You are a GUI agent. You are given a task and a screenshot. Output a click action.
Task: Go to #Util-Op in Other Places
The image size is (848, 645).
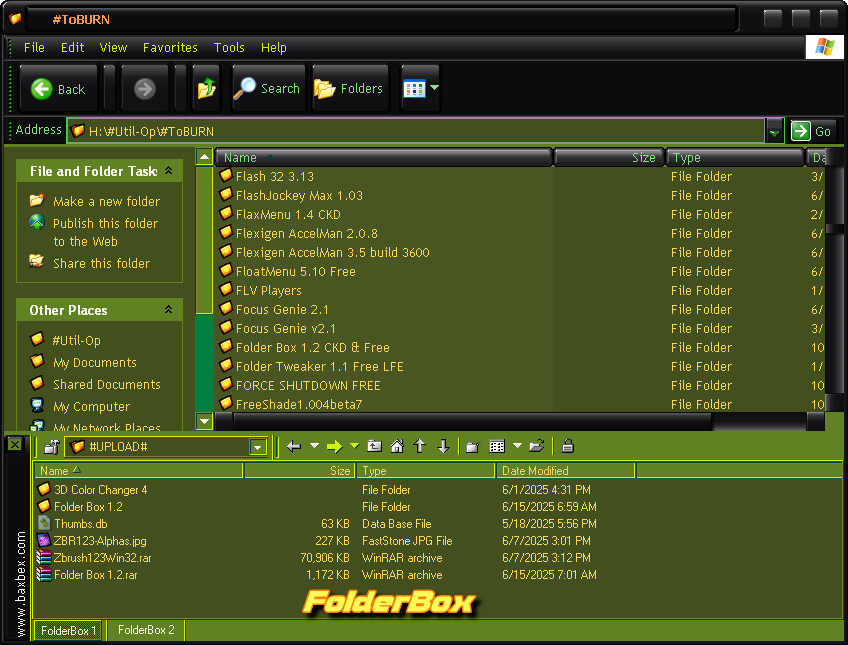(x=76, y=341)
